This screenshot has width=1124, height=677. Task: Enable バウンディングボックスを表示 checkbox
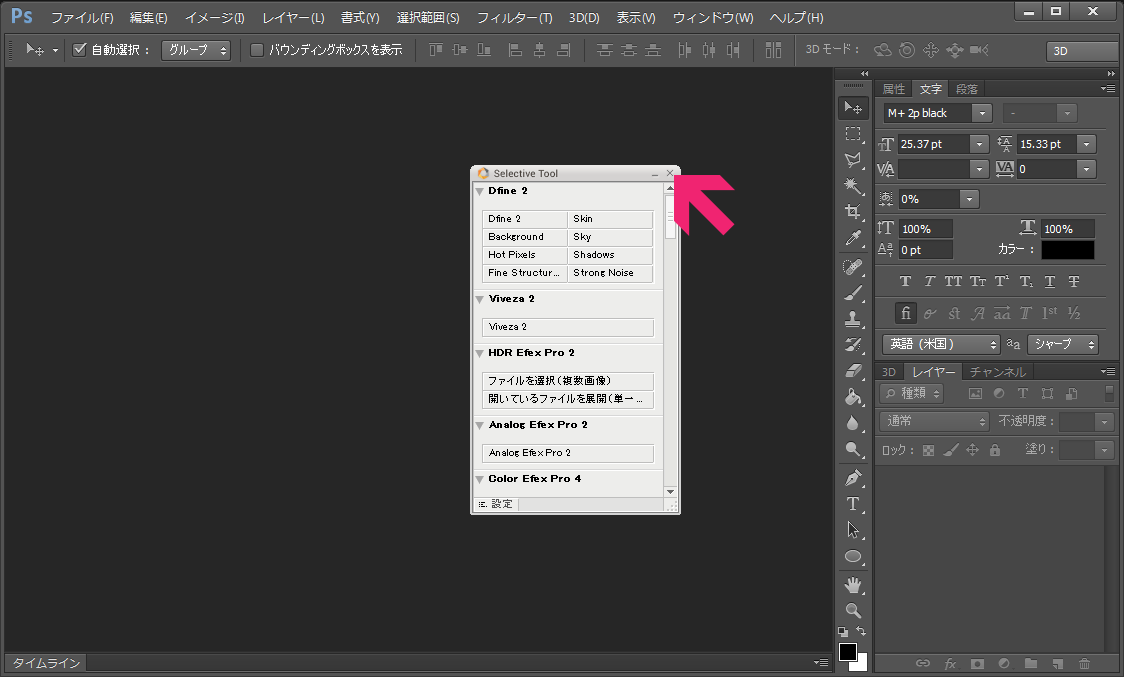click(x=257, y=49)
